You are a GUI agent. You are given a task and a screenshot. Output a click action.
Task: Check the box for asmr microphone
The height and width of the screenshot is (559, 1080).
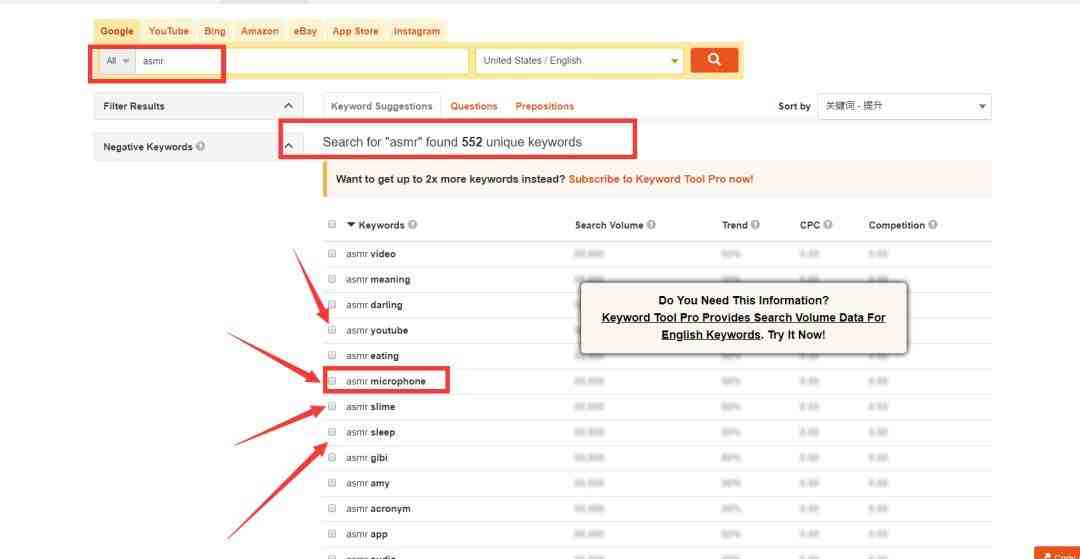point(332,381)
